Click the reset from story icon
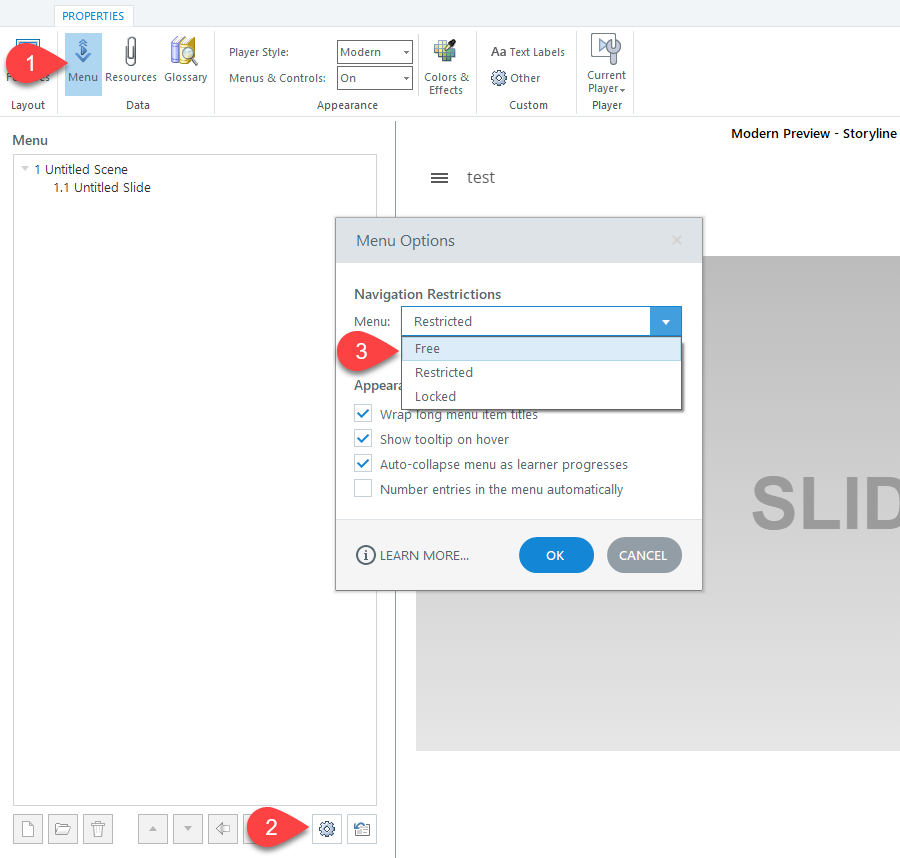This screenshot has width=900, height=858. point(362,829)
